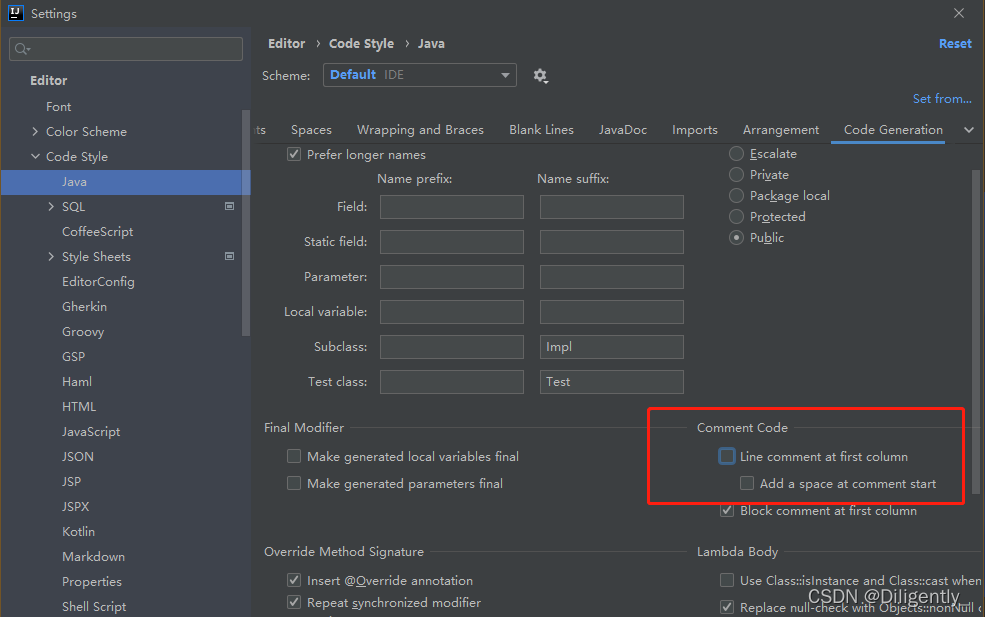Image resolution: width=985 pixels, height=617 pixels.
Task: Select Markdown code style
Action: click(x=93, y=557)
